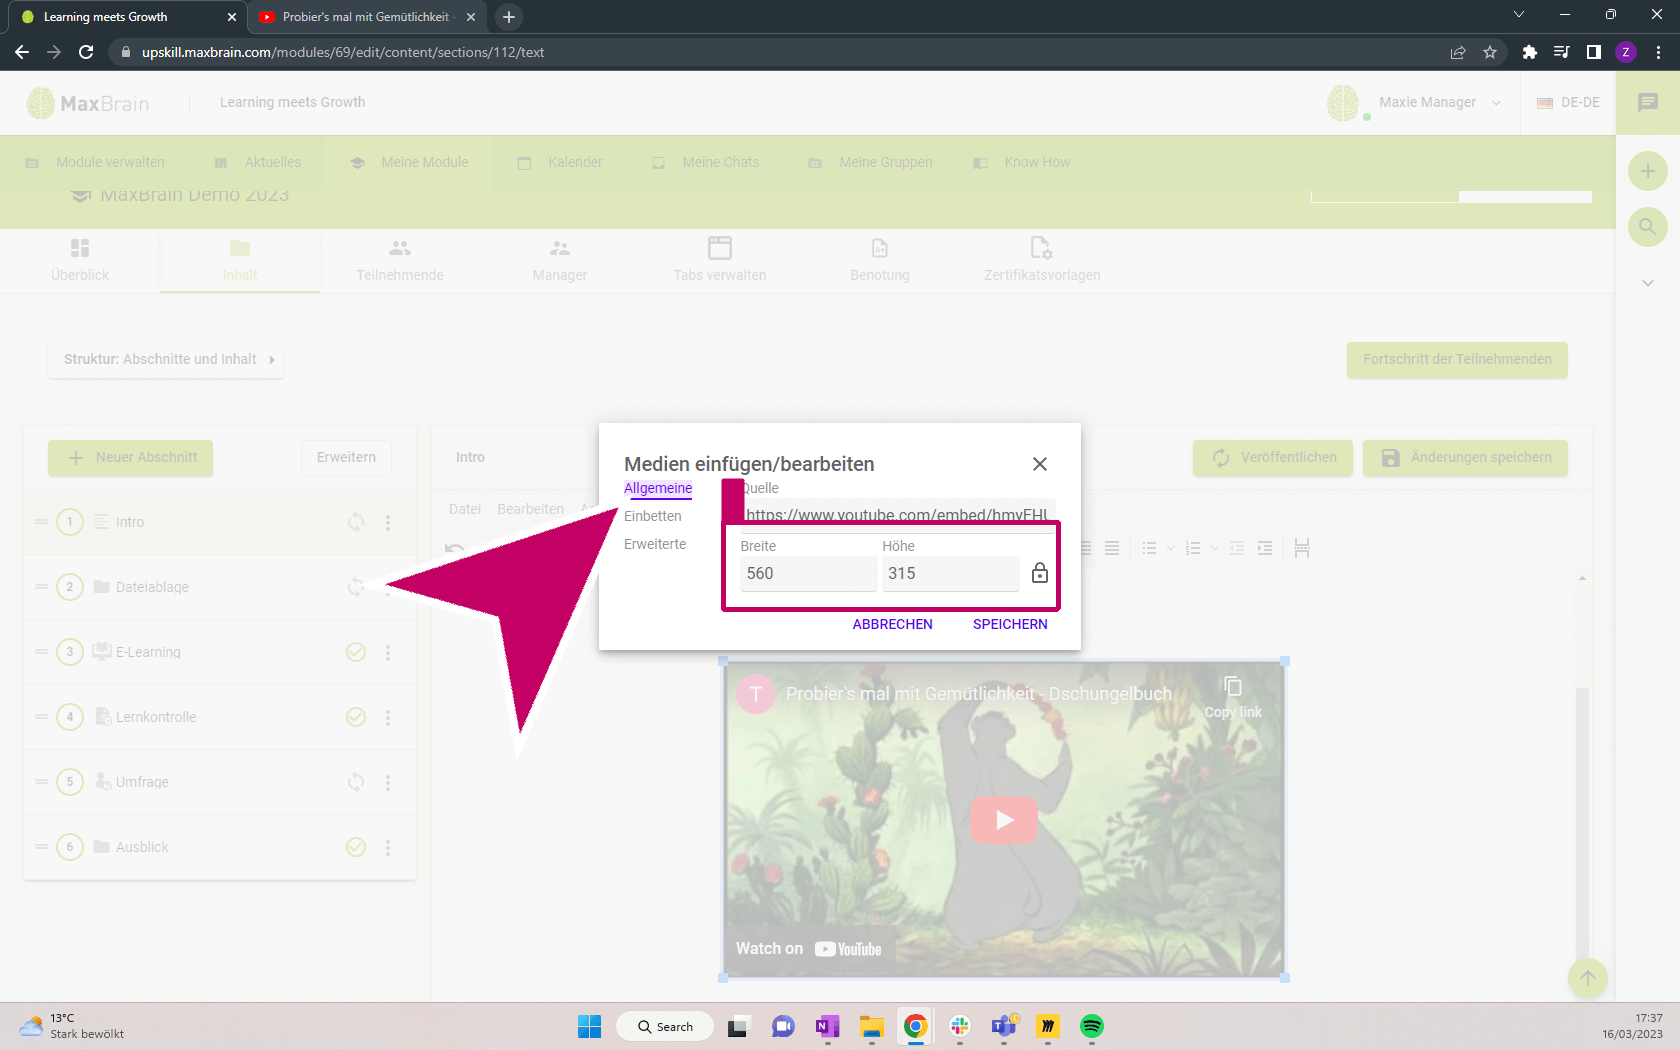Open Meine Chats menu item

point(706,163)
